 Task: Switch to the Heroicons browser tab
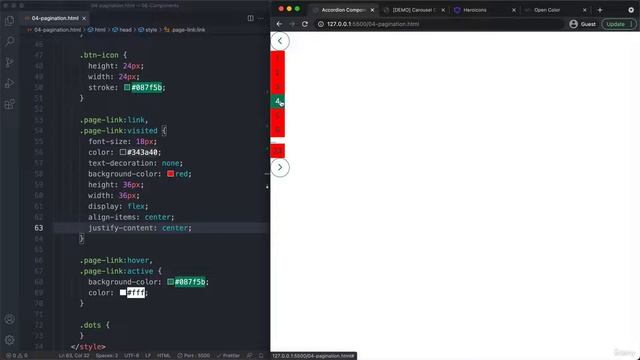(475, 10)
